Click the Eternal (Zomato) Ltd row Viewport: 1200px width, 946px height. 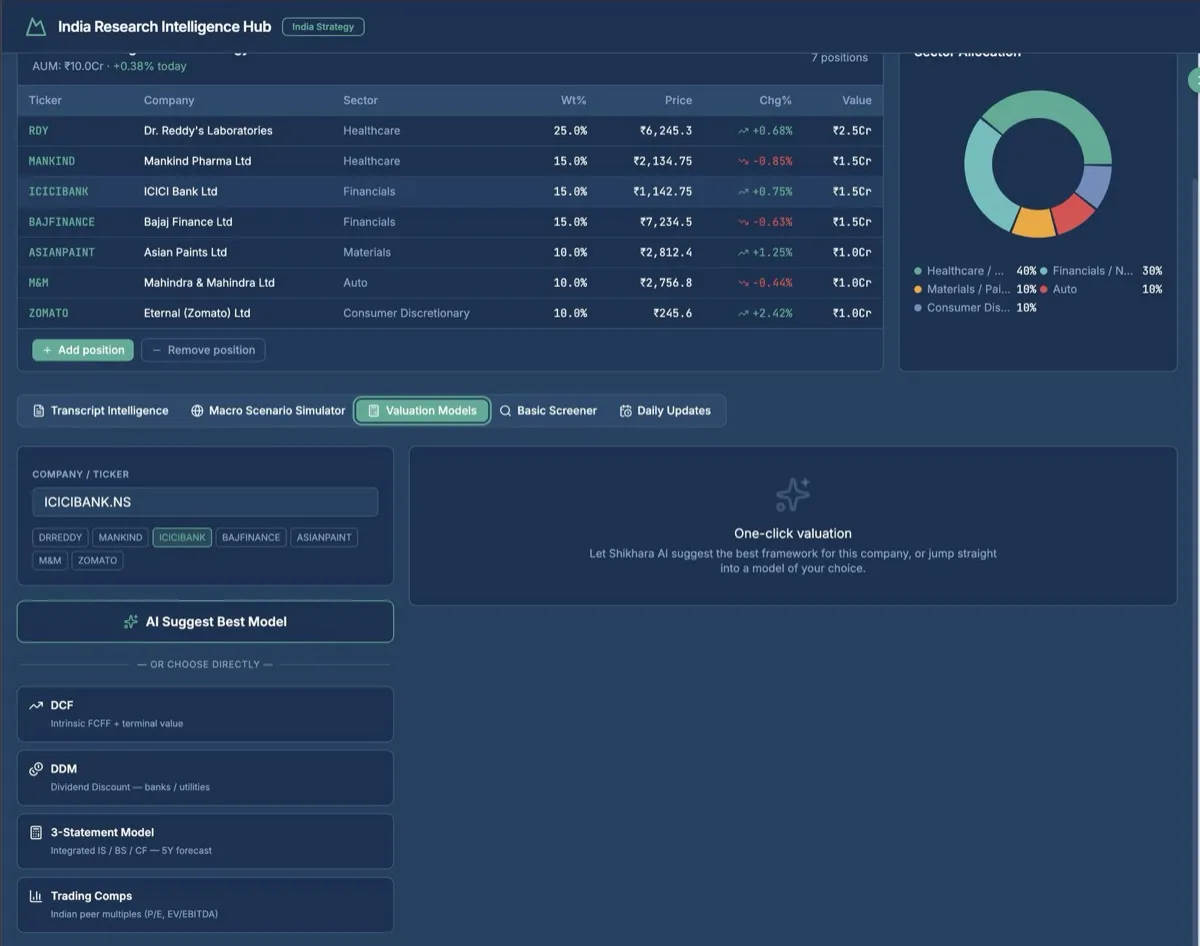[x=450, y=313]
